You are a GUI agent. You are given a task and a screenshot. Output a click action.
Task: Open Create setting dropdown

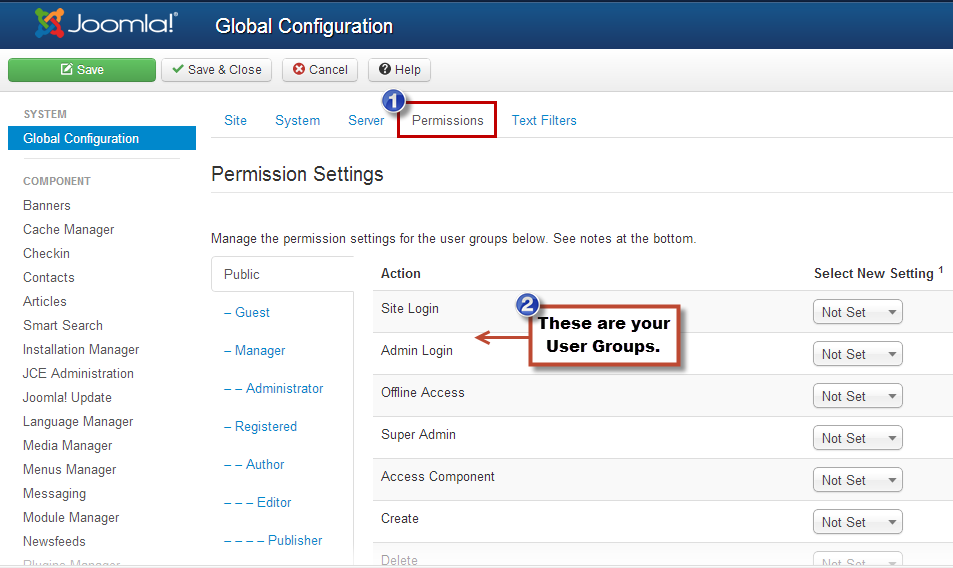858,522
